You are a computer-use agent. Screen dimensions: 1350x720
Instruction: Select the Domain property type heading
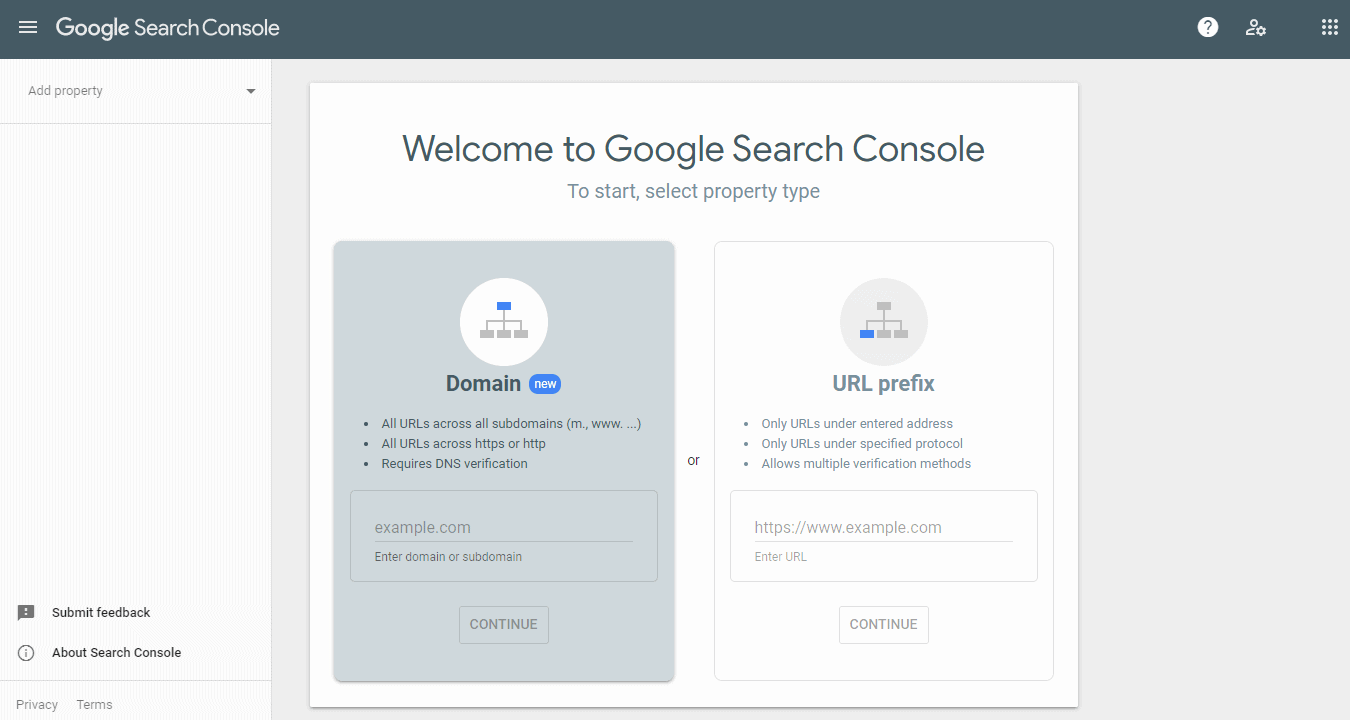483,384
